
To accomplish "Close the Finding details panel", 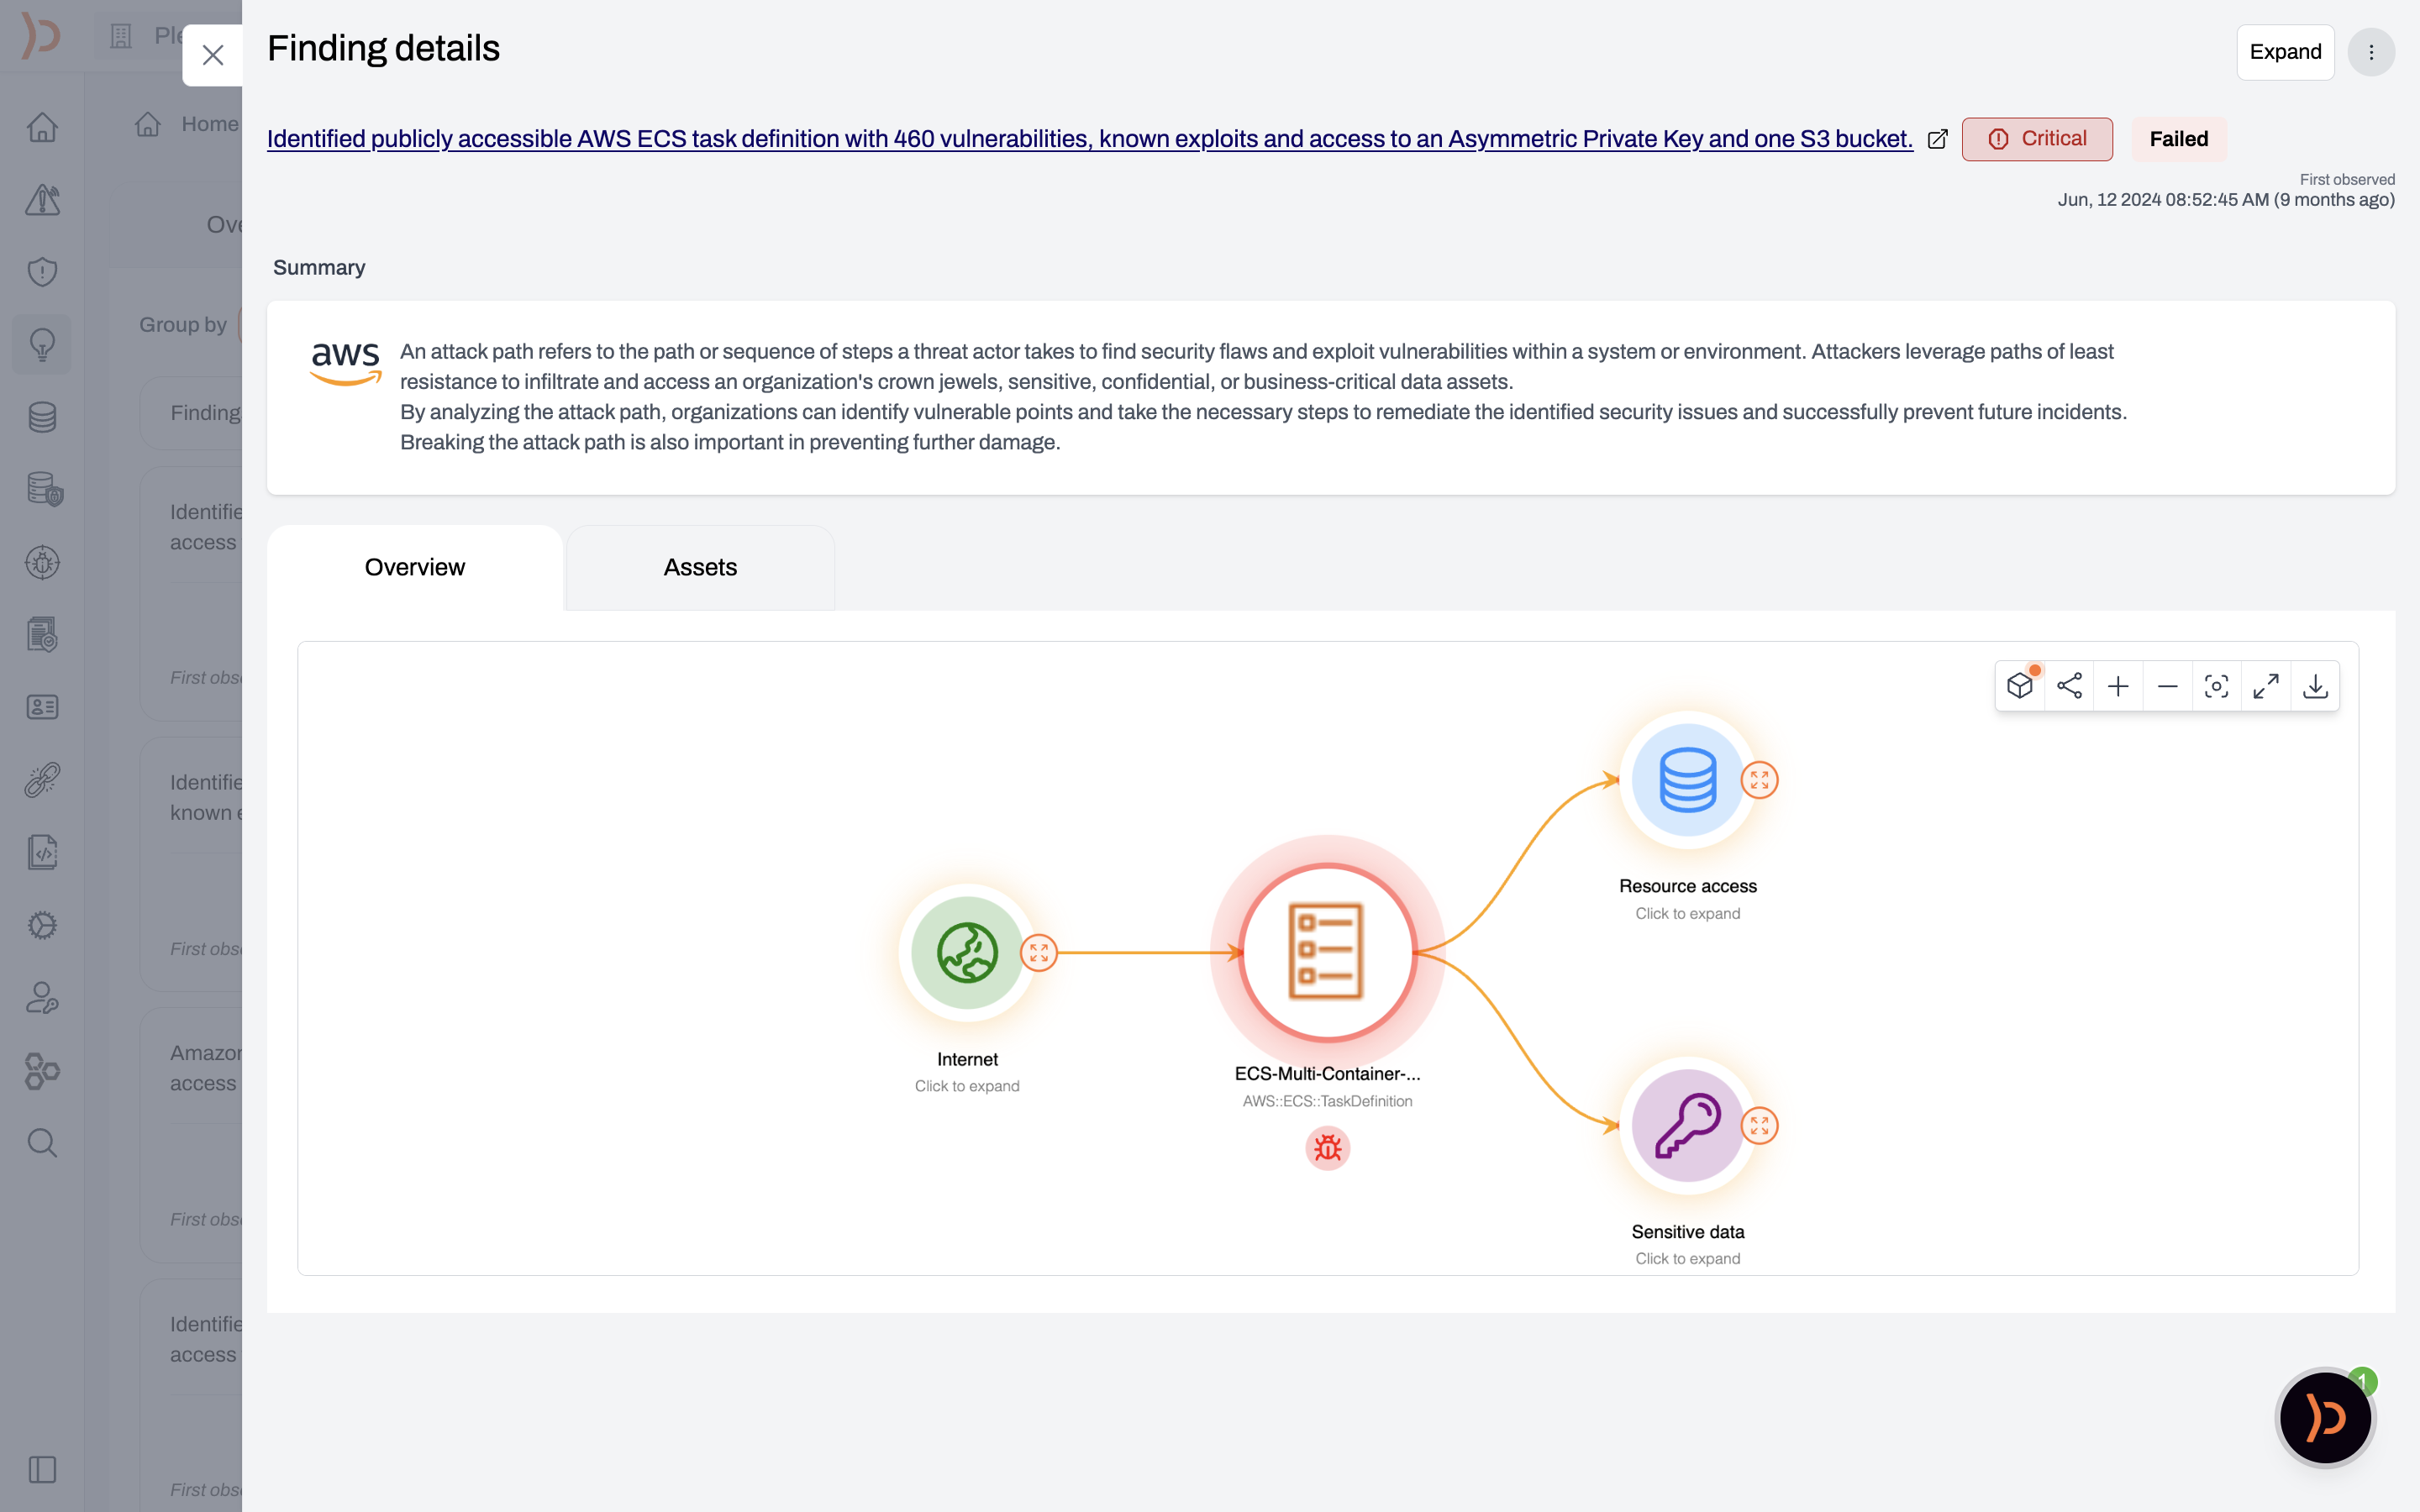I will coord(212,55).
